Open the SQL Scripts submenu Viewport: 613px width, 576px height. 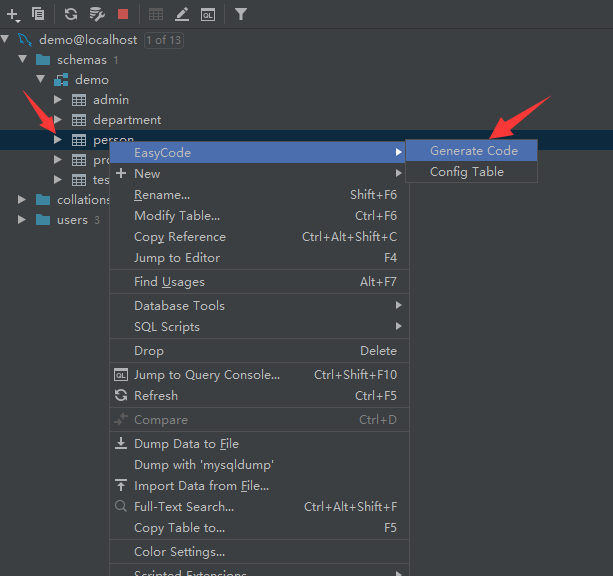(259, 327)
